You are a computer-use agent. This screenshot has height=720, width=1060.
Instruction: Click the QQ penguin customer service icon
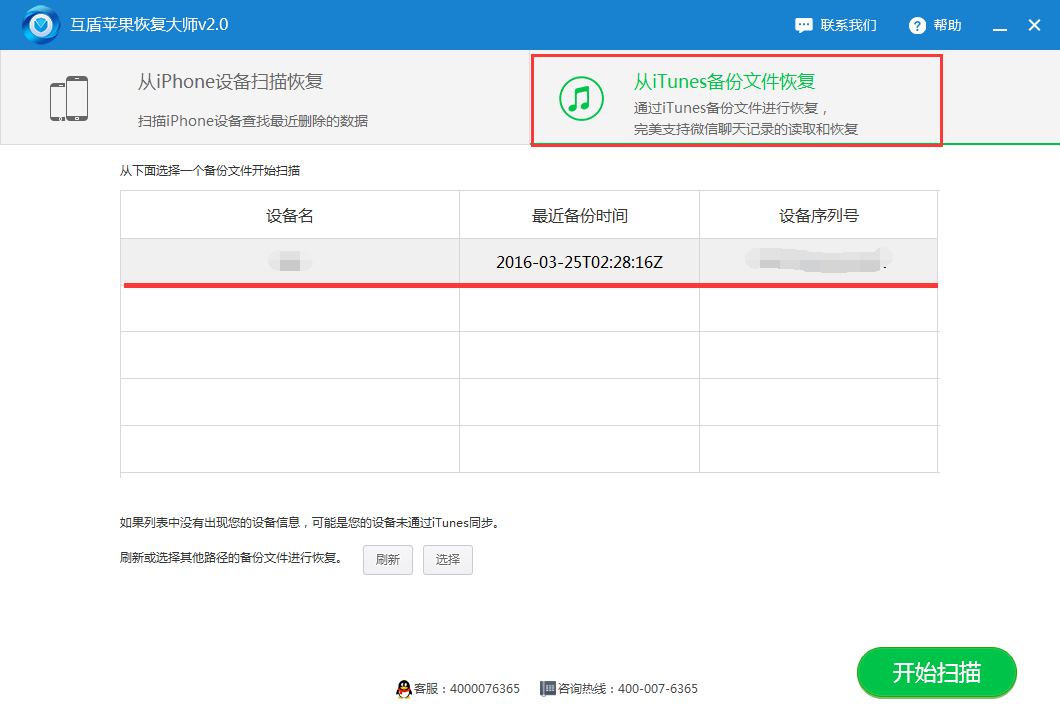tap(403, 688)
